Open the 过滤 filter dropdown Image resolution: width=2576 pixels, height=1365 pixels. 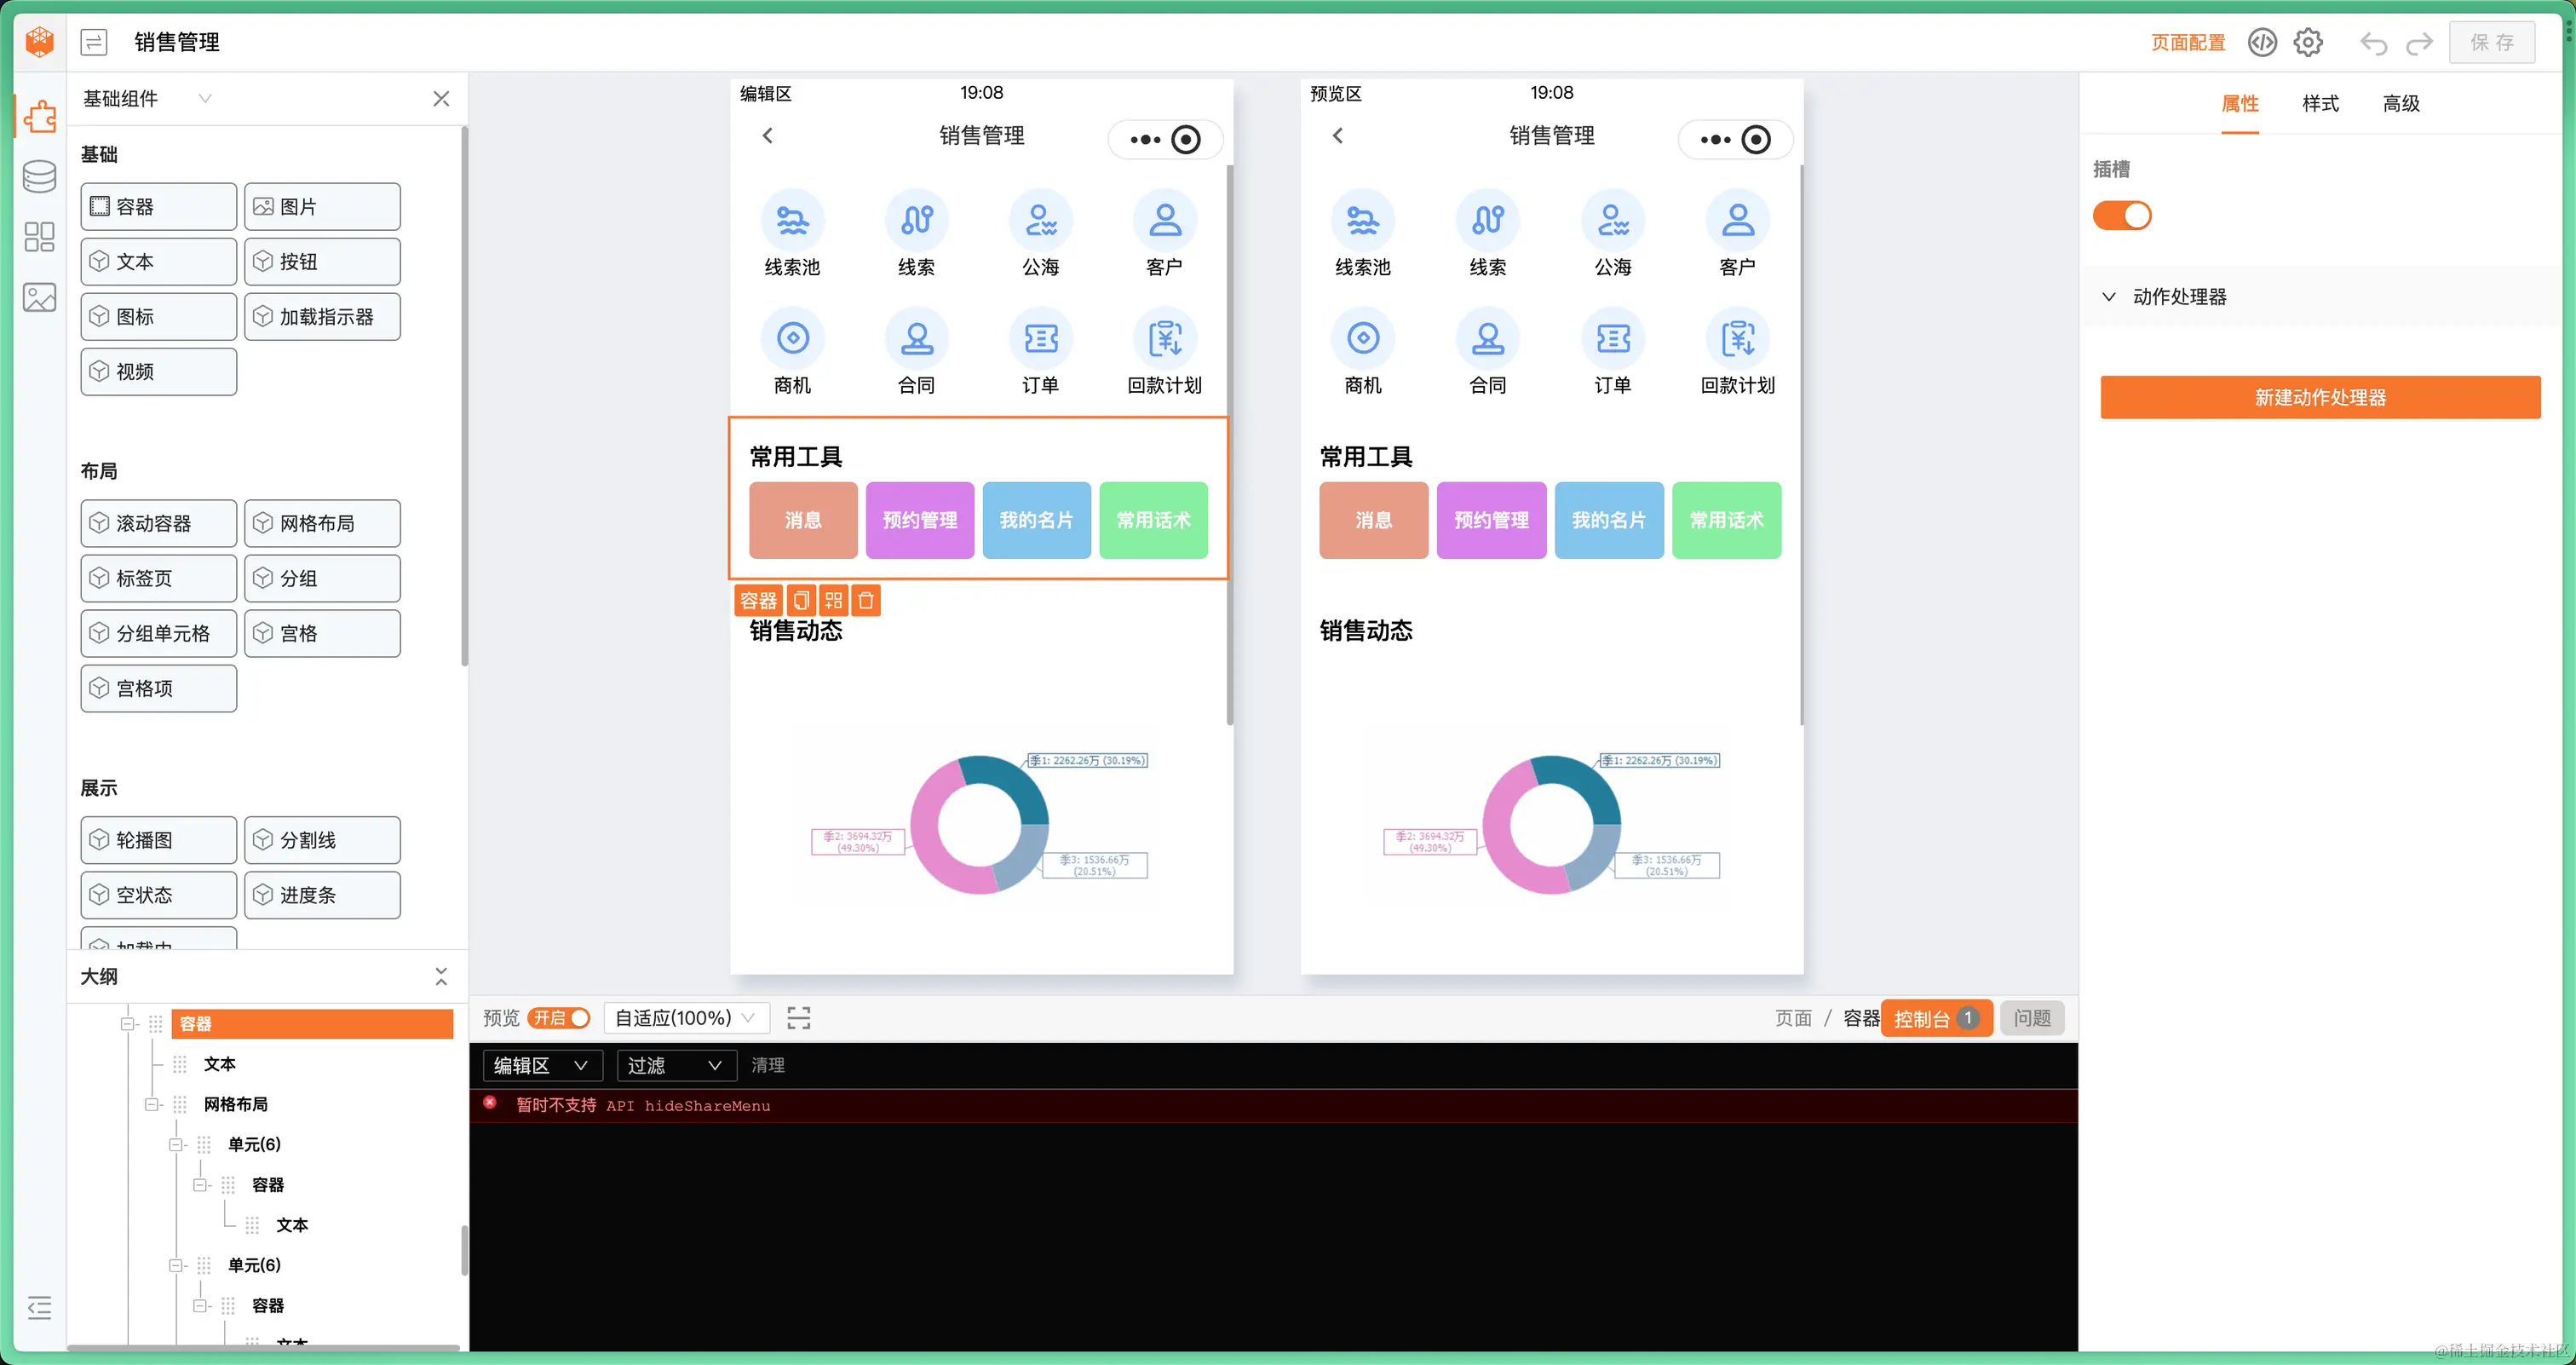(677, 1065)
